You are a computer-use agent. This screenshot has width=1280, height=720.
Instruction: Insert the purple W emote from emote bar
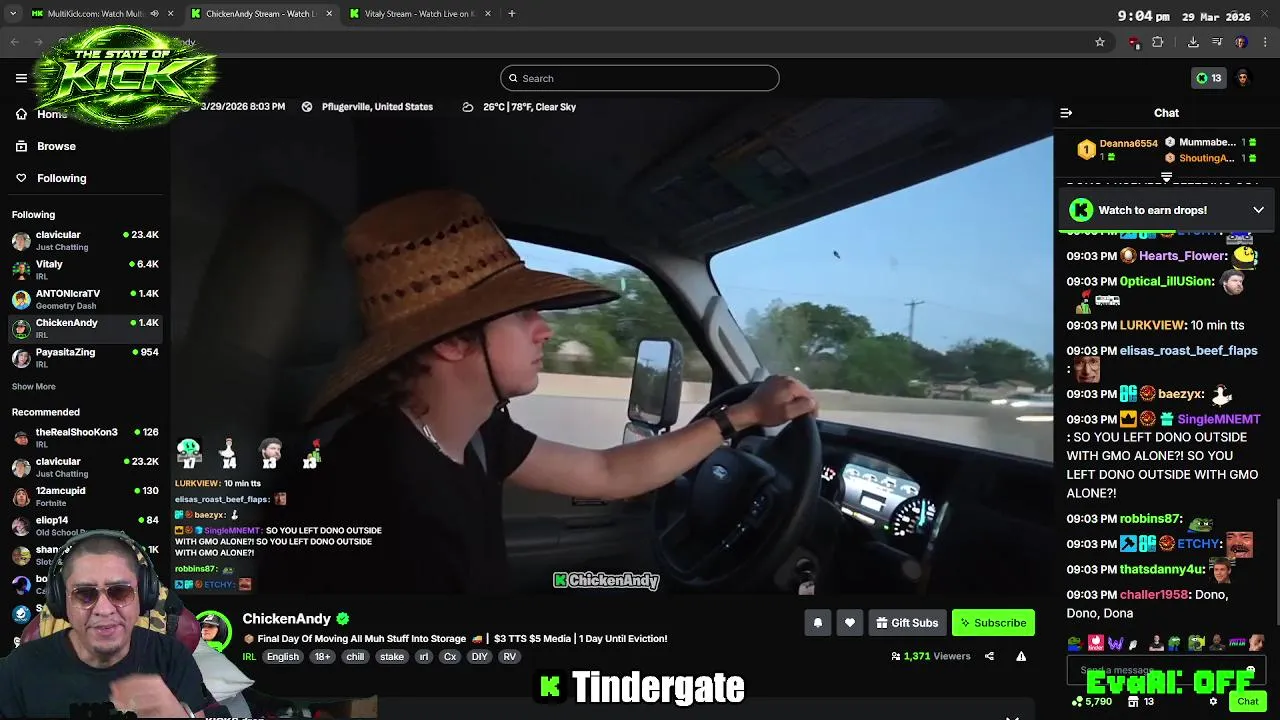pyautogui.click(x=1115, y=643)
